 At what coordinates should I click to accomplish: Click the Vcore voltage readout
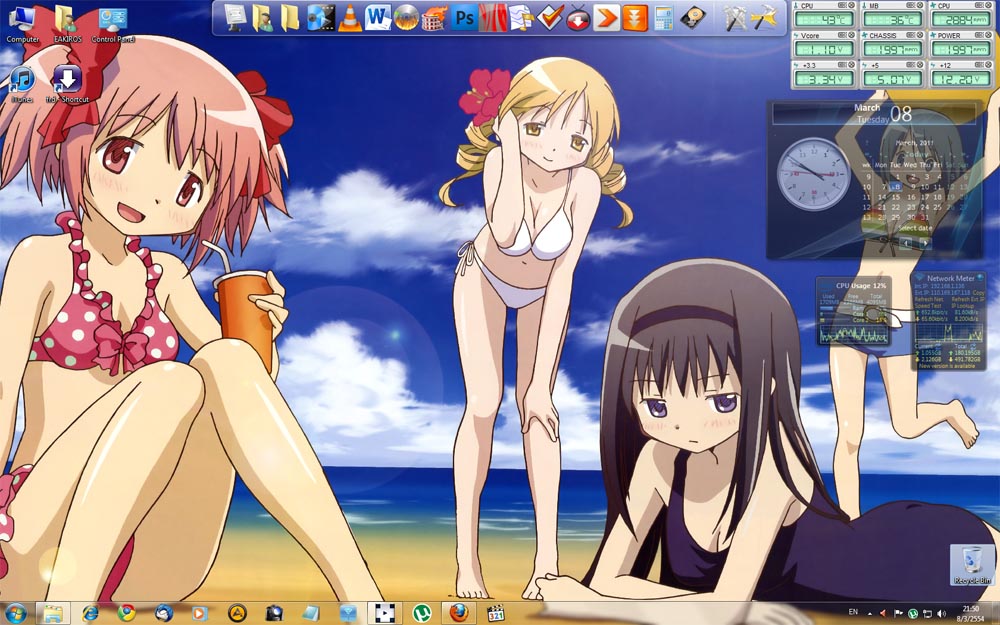pos(824,49)
